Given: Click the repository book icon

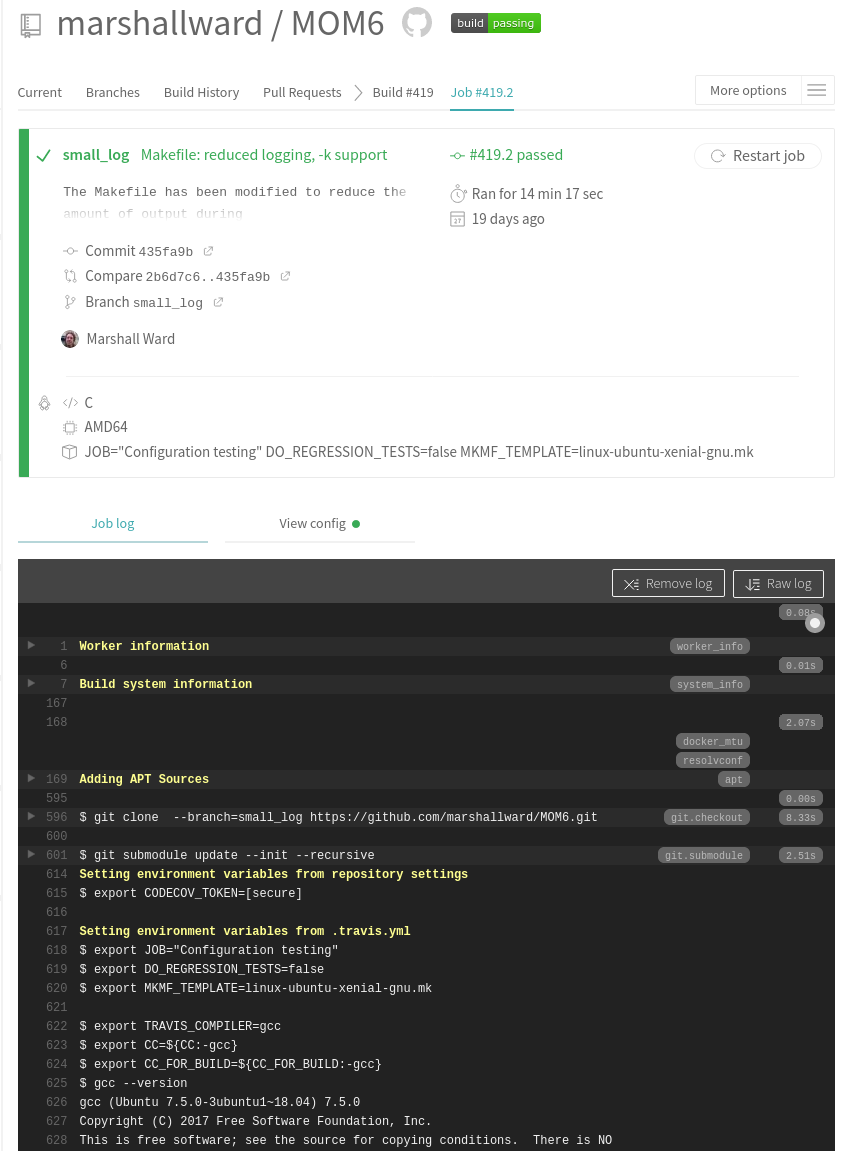Looking at the screenshot, I should click(30, 25).
